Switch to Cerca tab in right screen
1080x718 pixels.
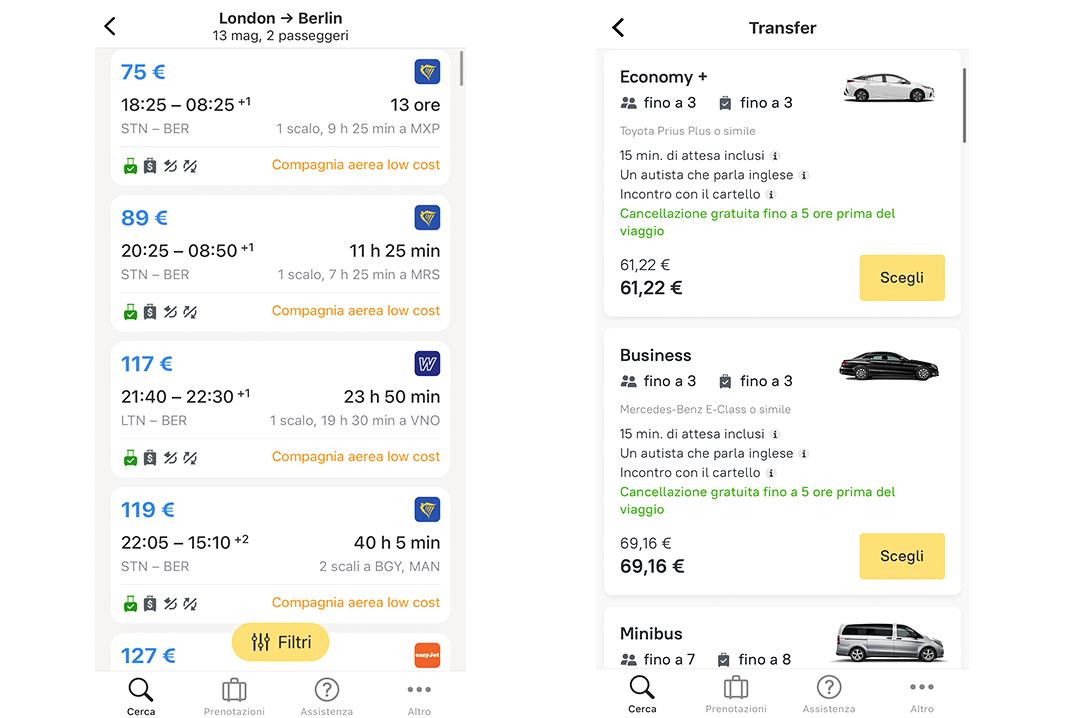click(642, 696)
